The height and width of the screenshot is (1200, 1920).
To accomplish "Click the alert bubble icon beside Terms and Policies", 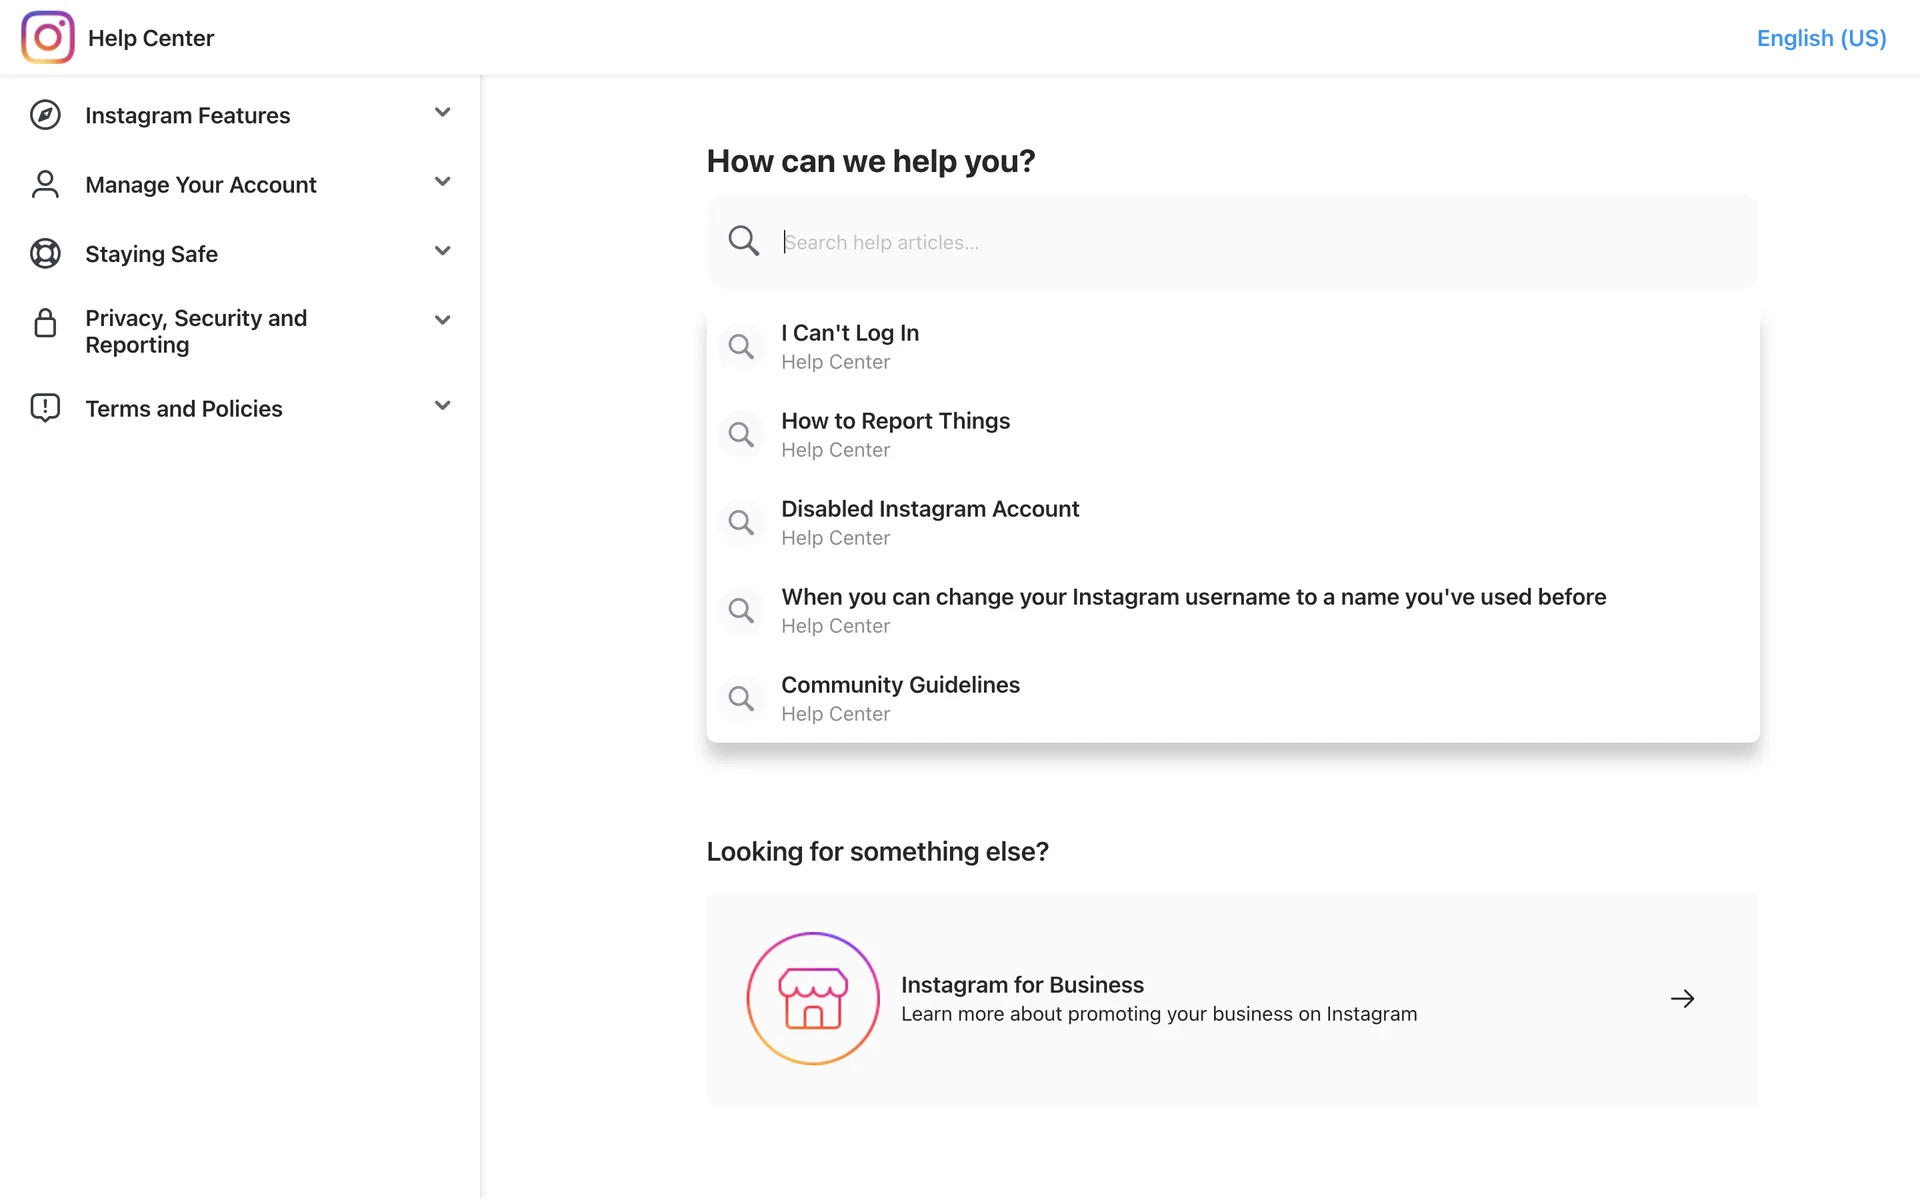I will coord(45,408).
